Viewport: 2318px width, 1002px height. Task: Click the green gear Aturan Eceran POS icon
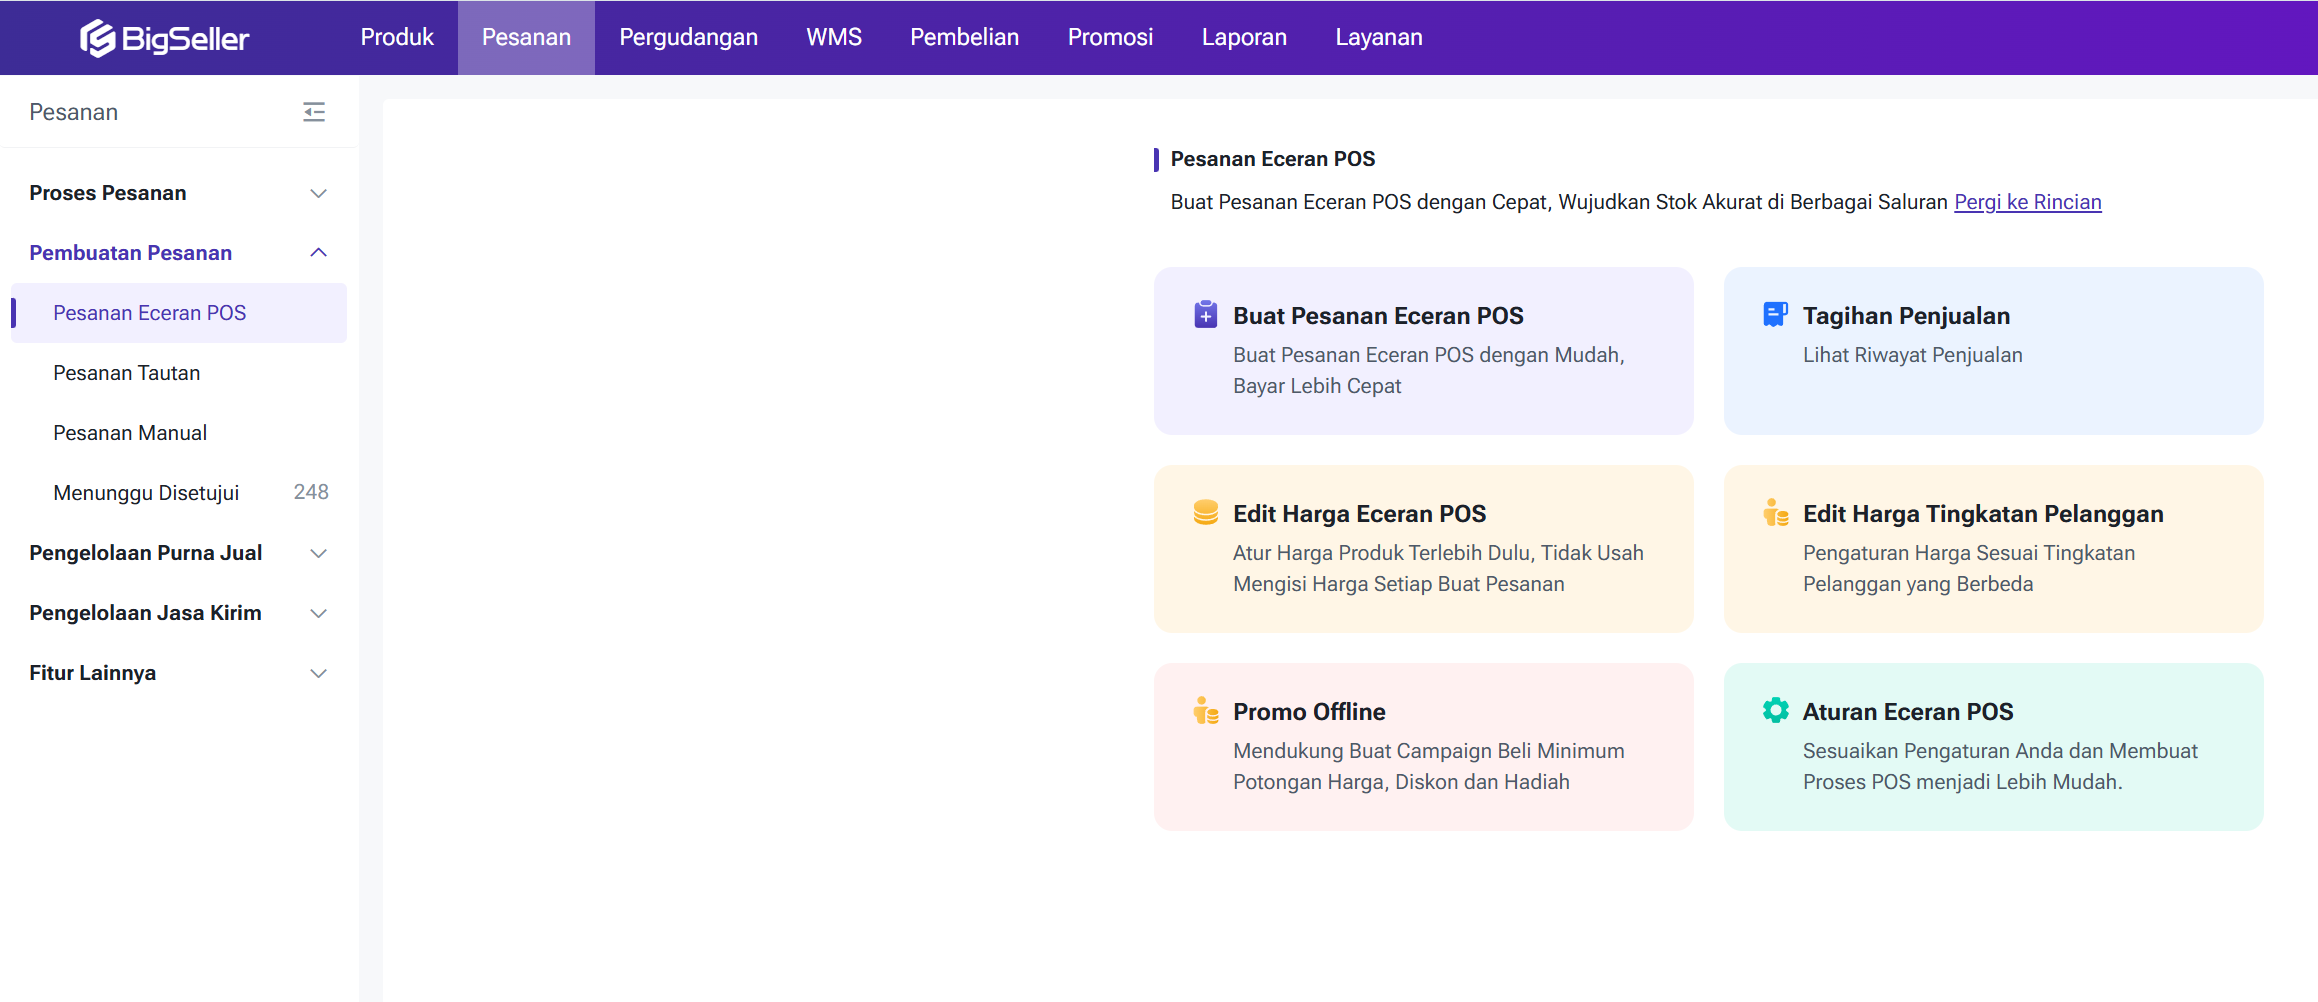click(1775, 711)
